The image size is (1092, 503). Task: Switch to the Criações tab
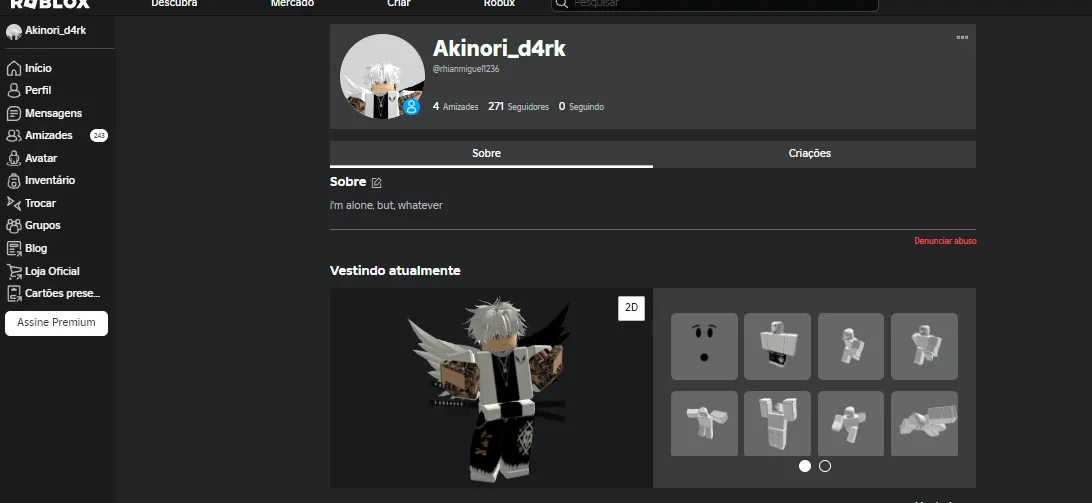click(814, 154)
